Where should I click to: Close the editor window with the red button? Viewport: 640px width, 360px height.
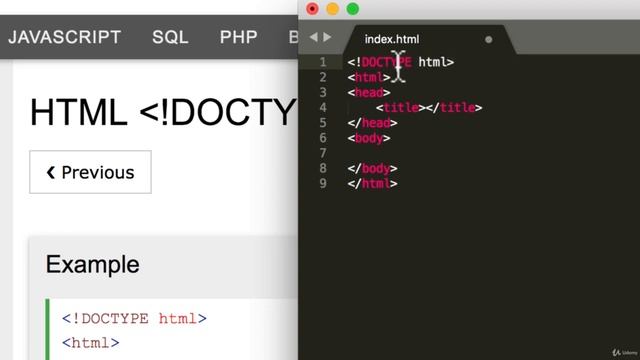[x=312, y=9]
